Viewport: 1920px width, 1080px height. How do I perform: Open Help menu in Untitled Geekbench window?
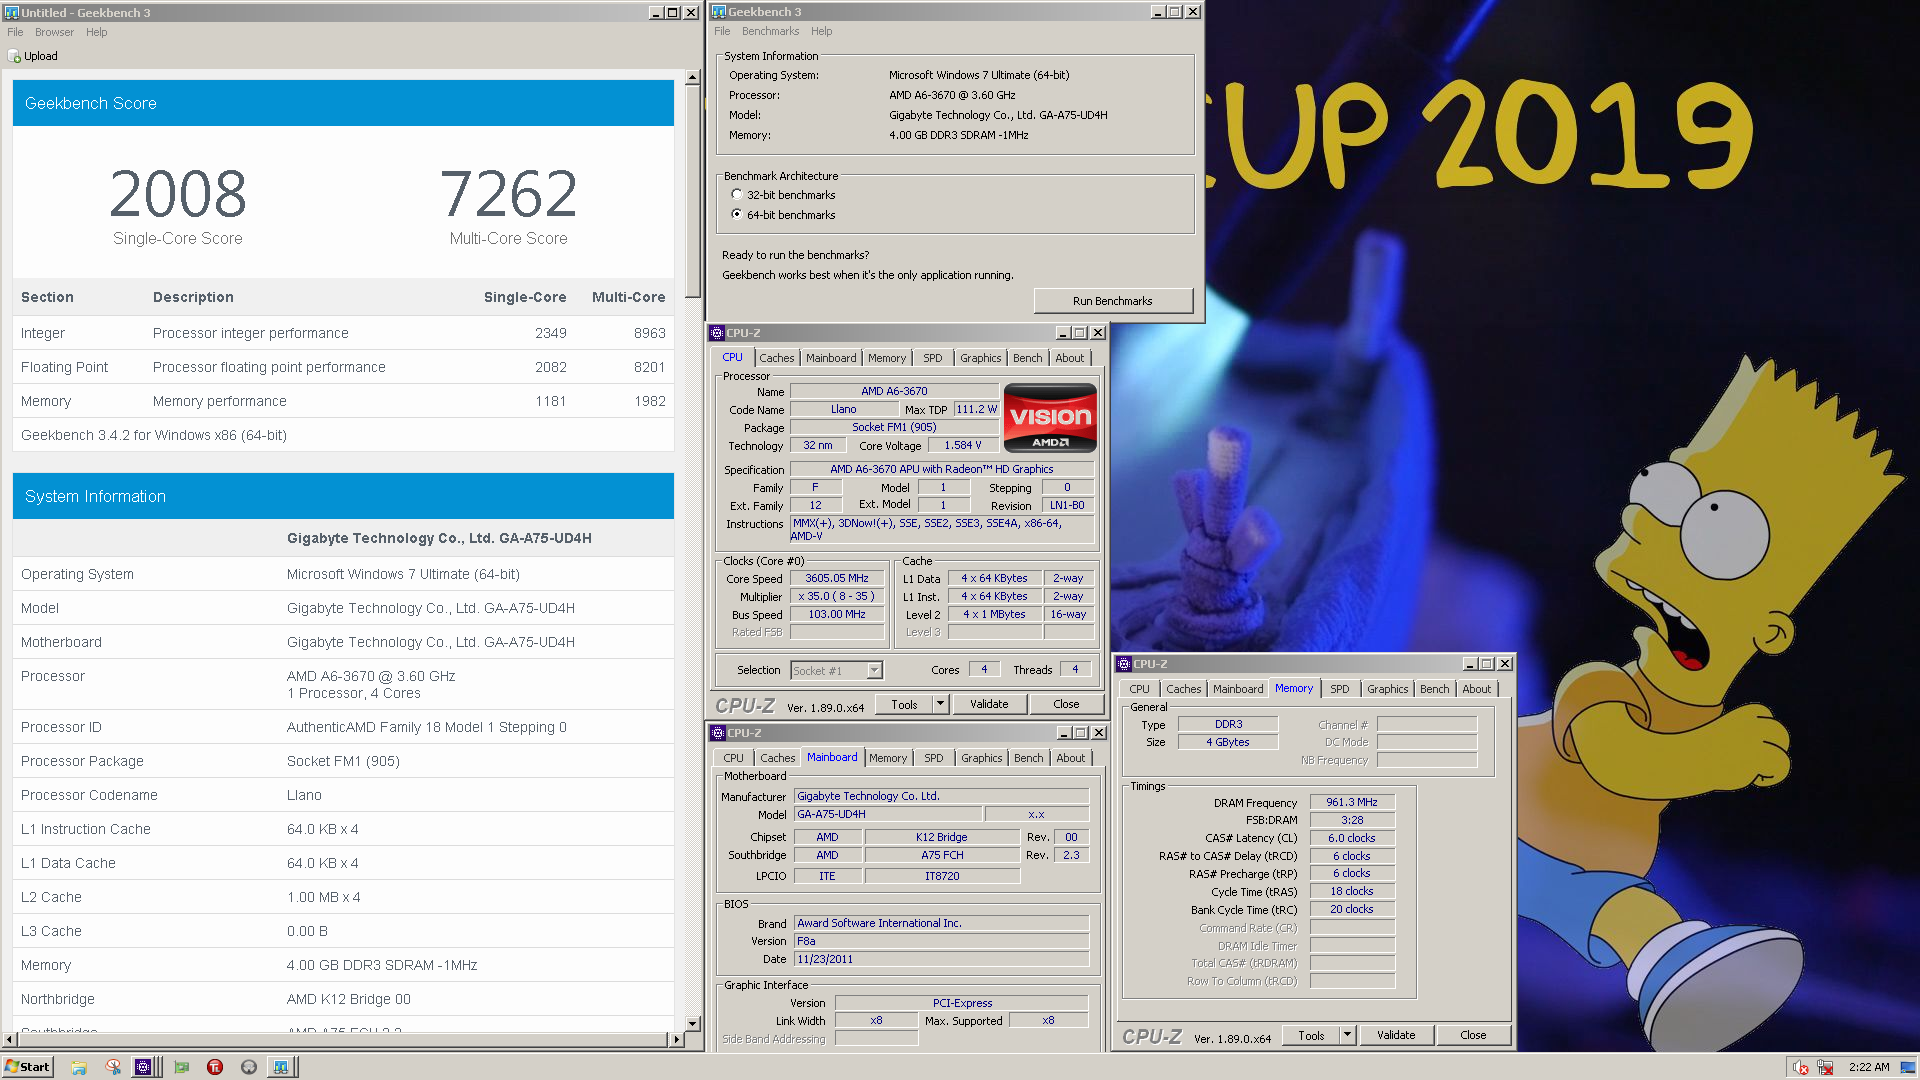pyautogui.click(x=96, y=32)
